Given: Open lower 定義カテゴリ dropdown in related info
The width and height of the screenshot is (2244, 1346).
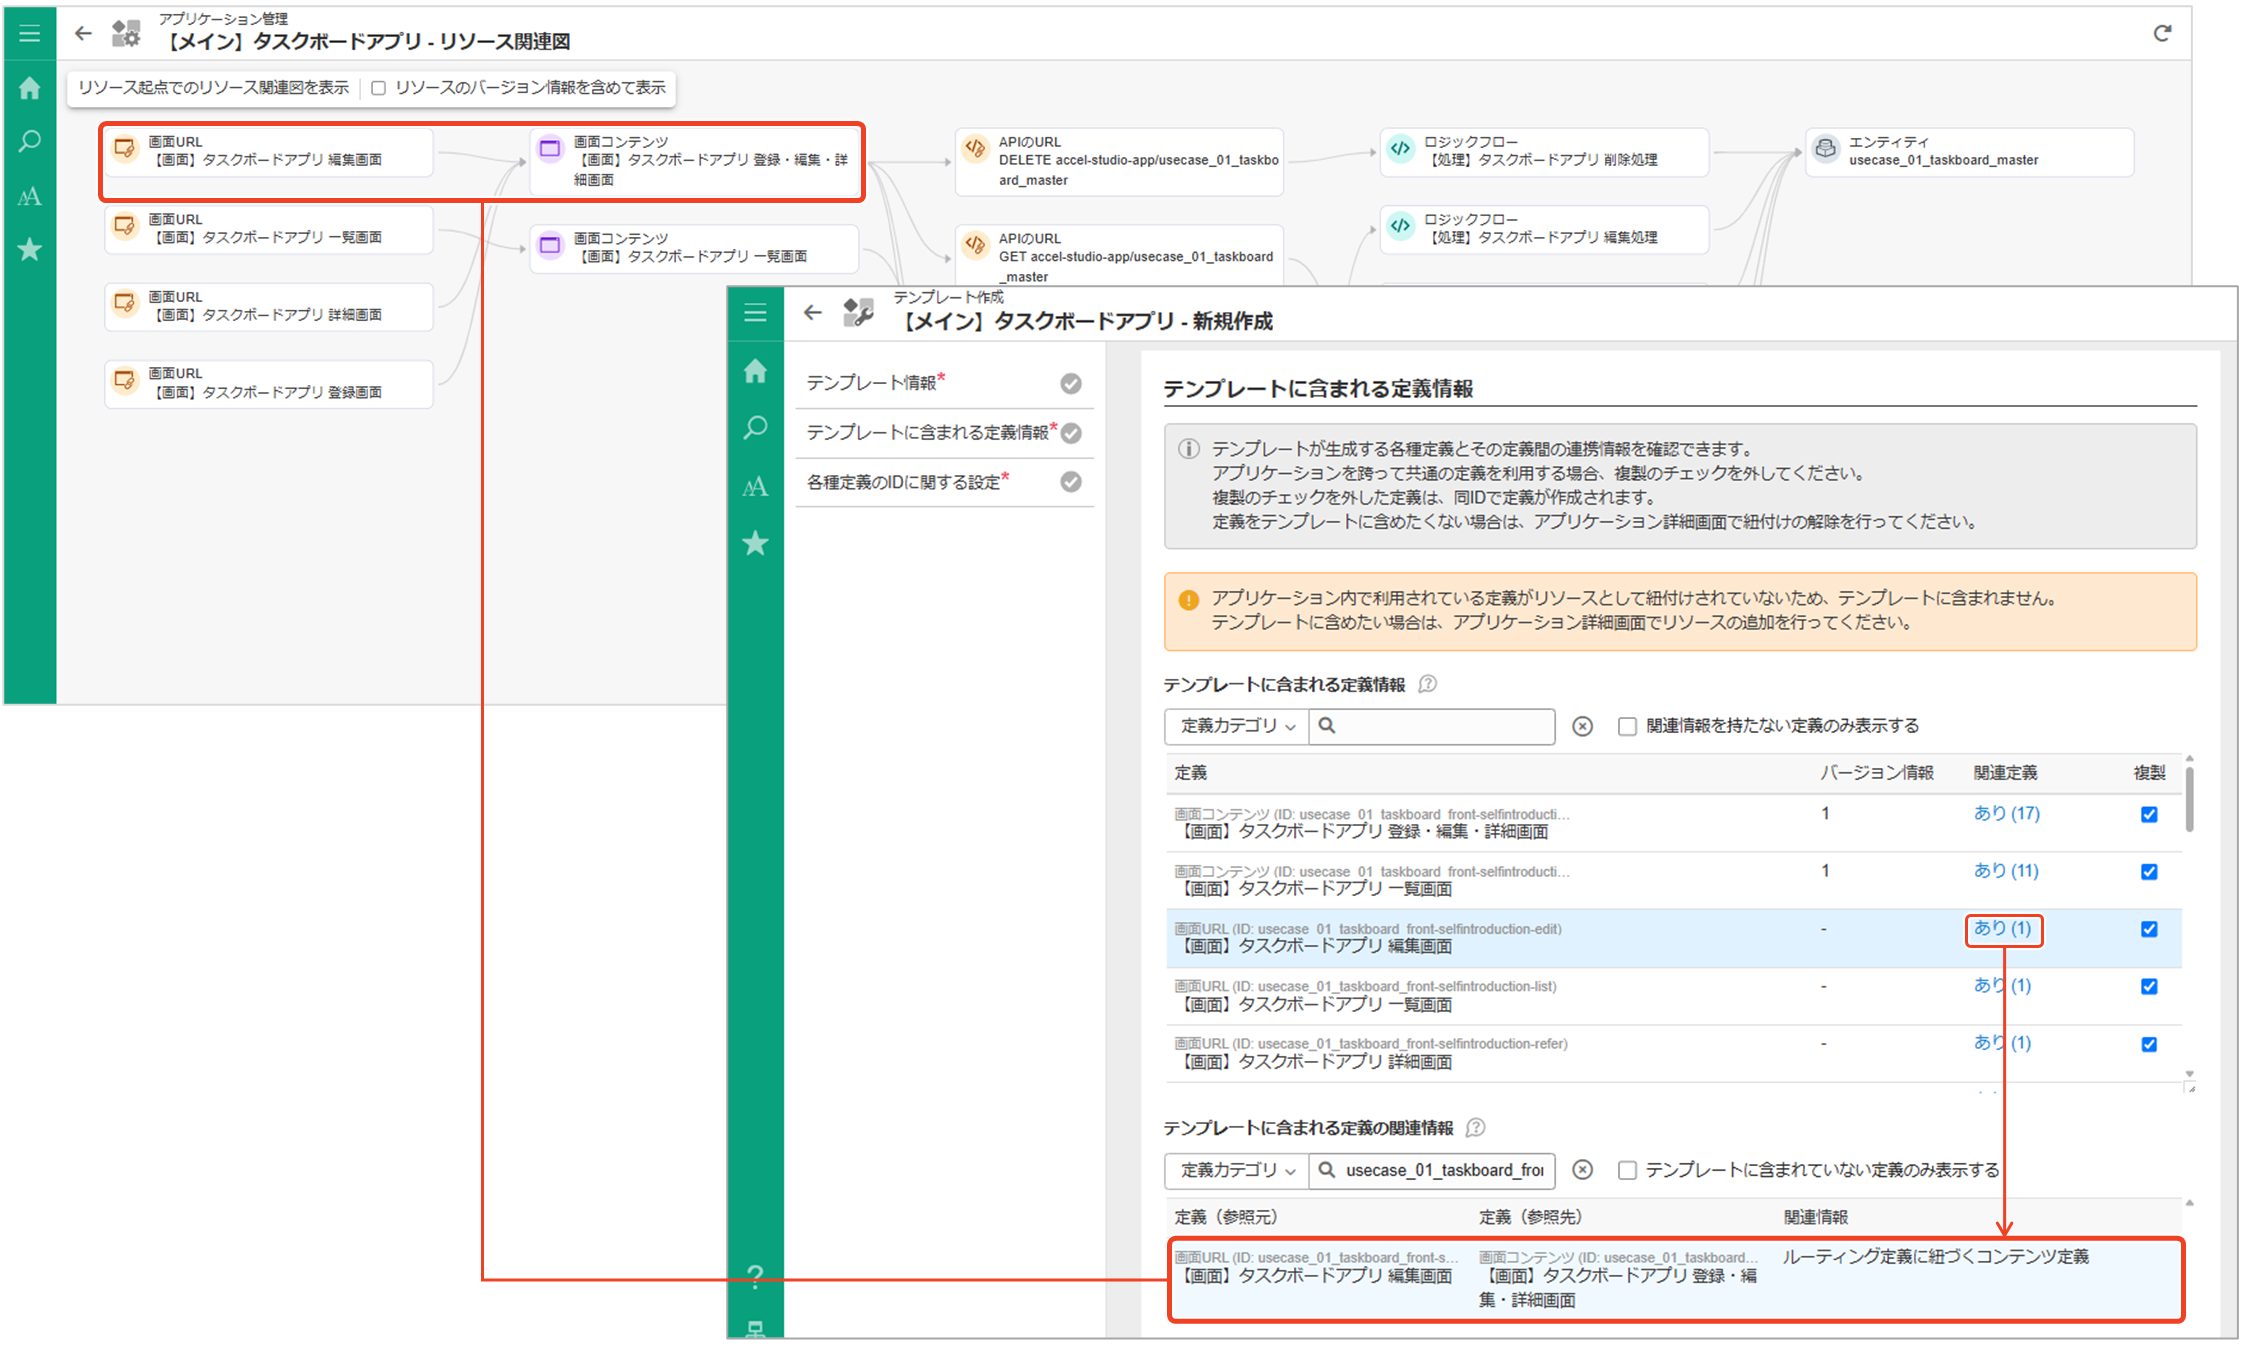Looking at the screenshot, I should [1237, 1170].
